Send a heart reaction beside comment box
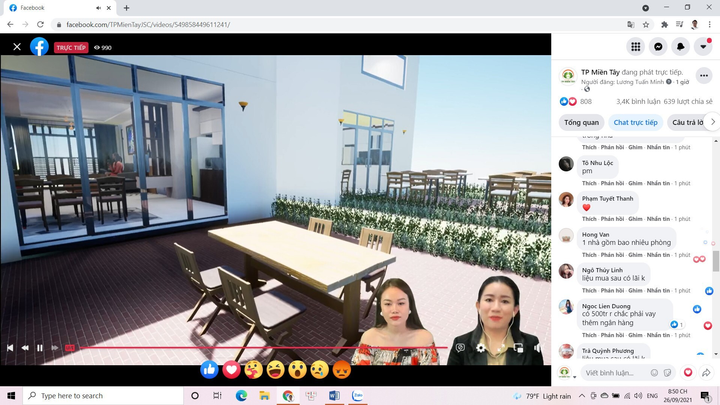Viewport: 720px width, 405px height. coord(688,372)
